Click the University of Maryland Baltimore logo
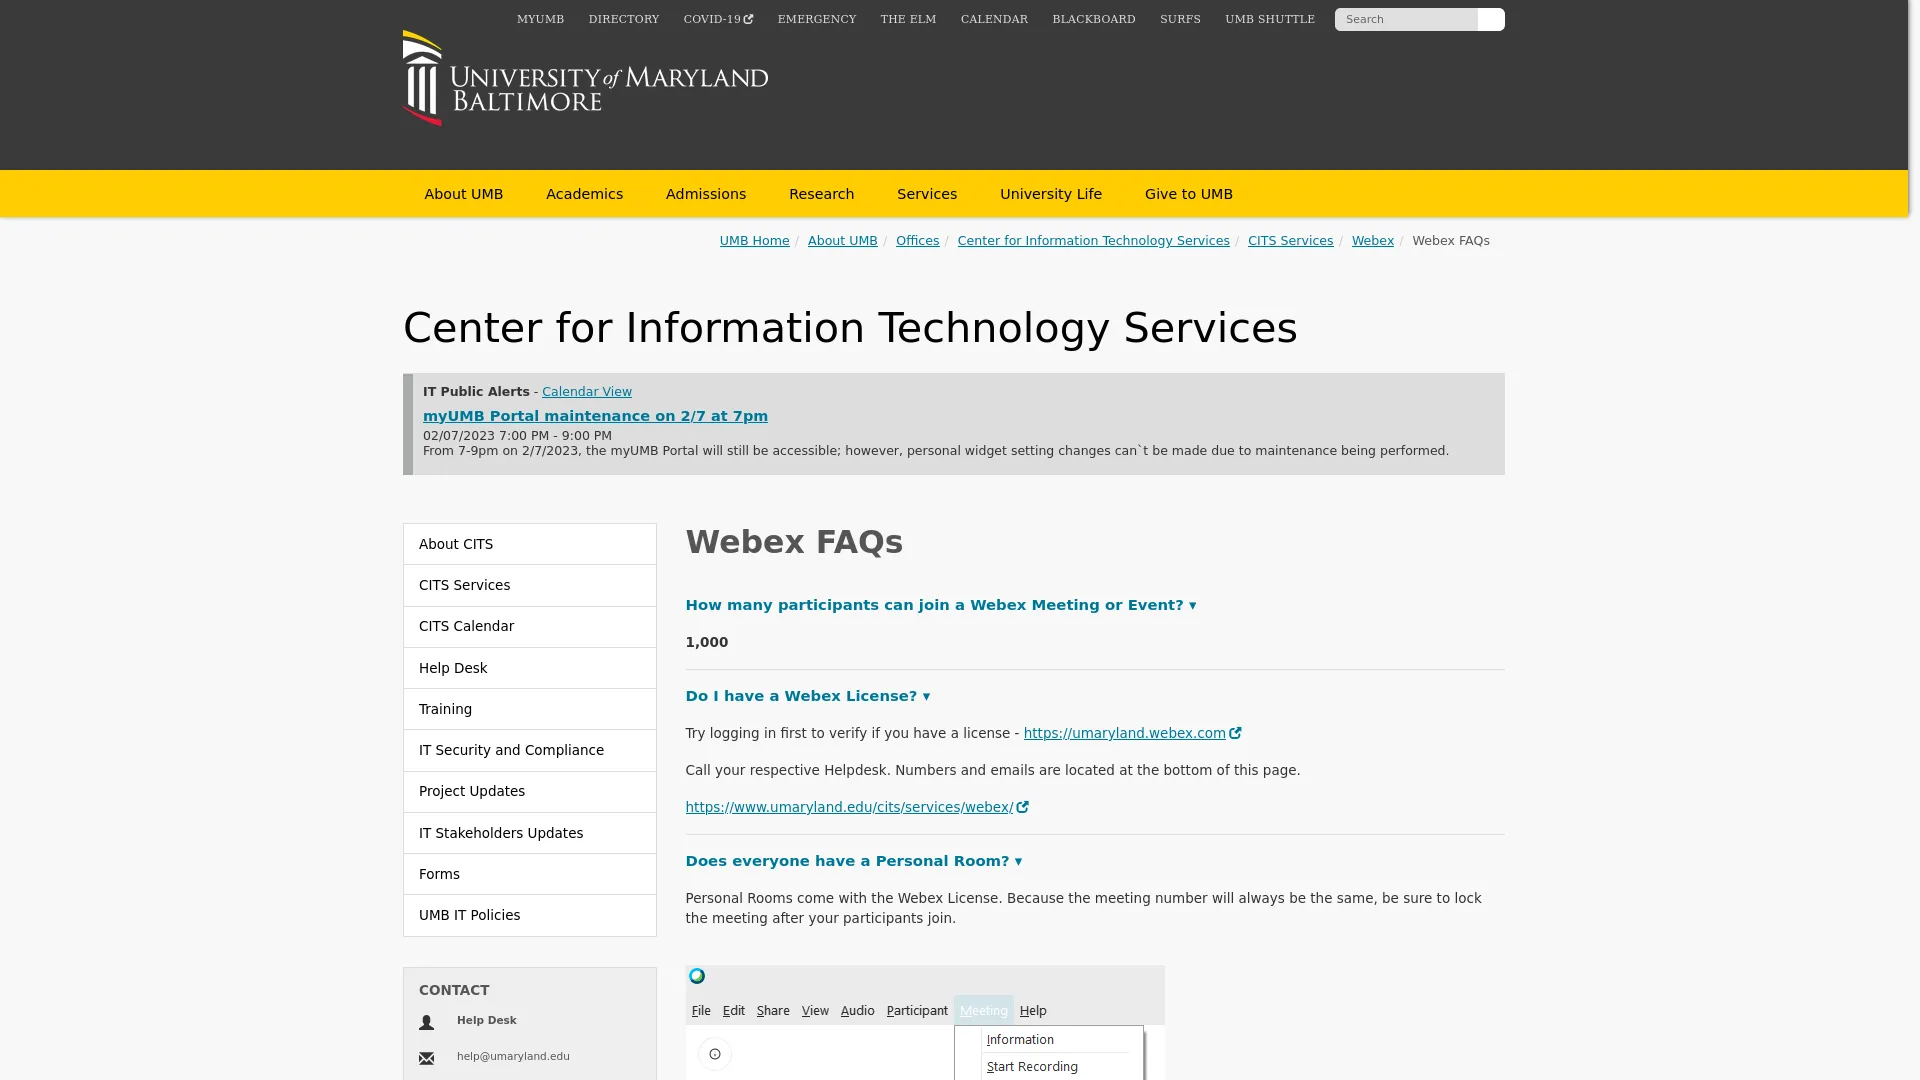Viewport: 1920px width, 1080px height. click(x=585, y=78)
